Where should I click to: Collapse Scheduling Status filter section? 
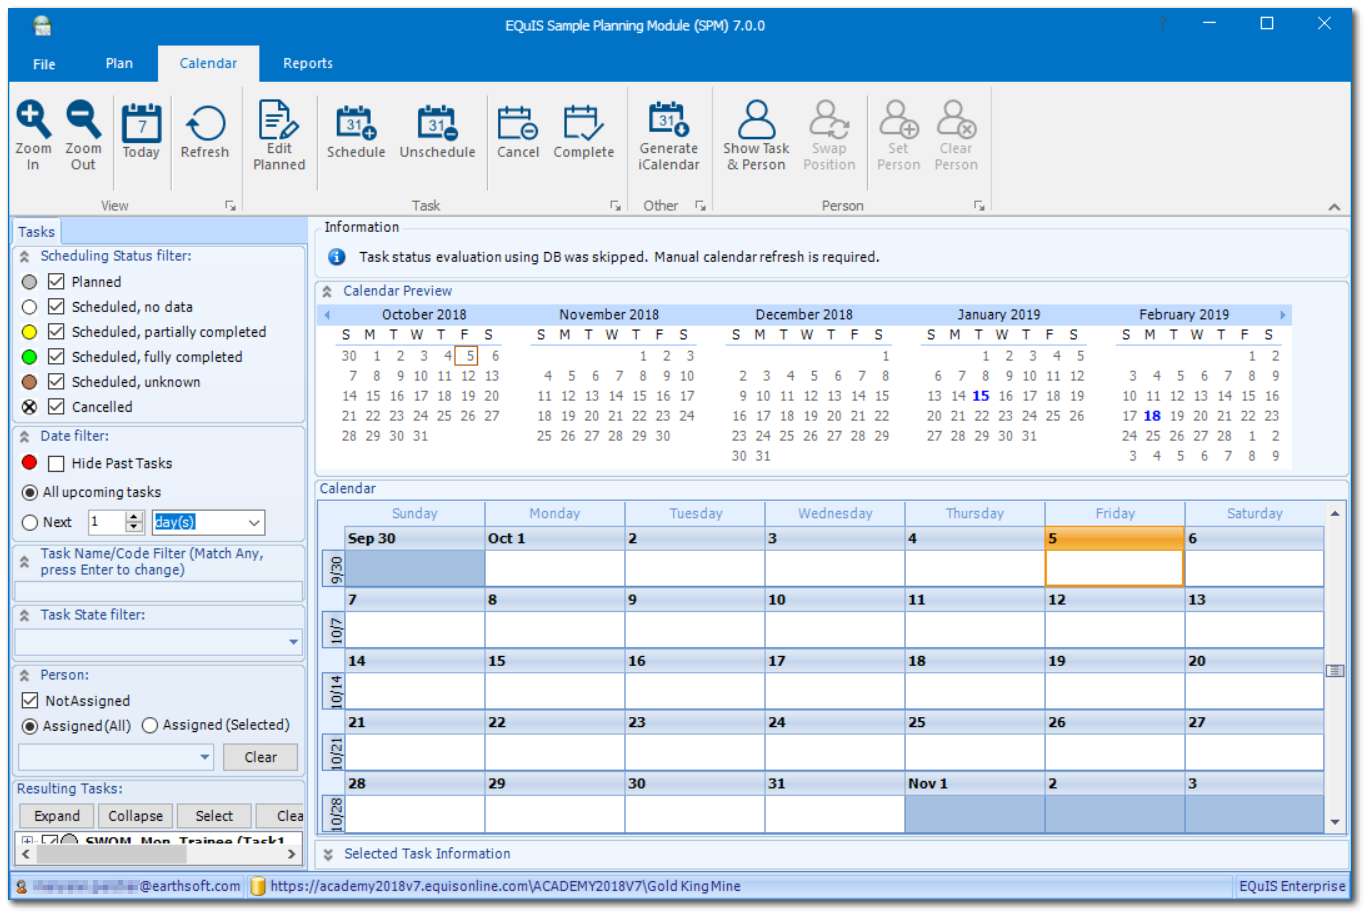(x=24, y=257)
